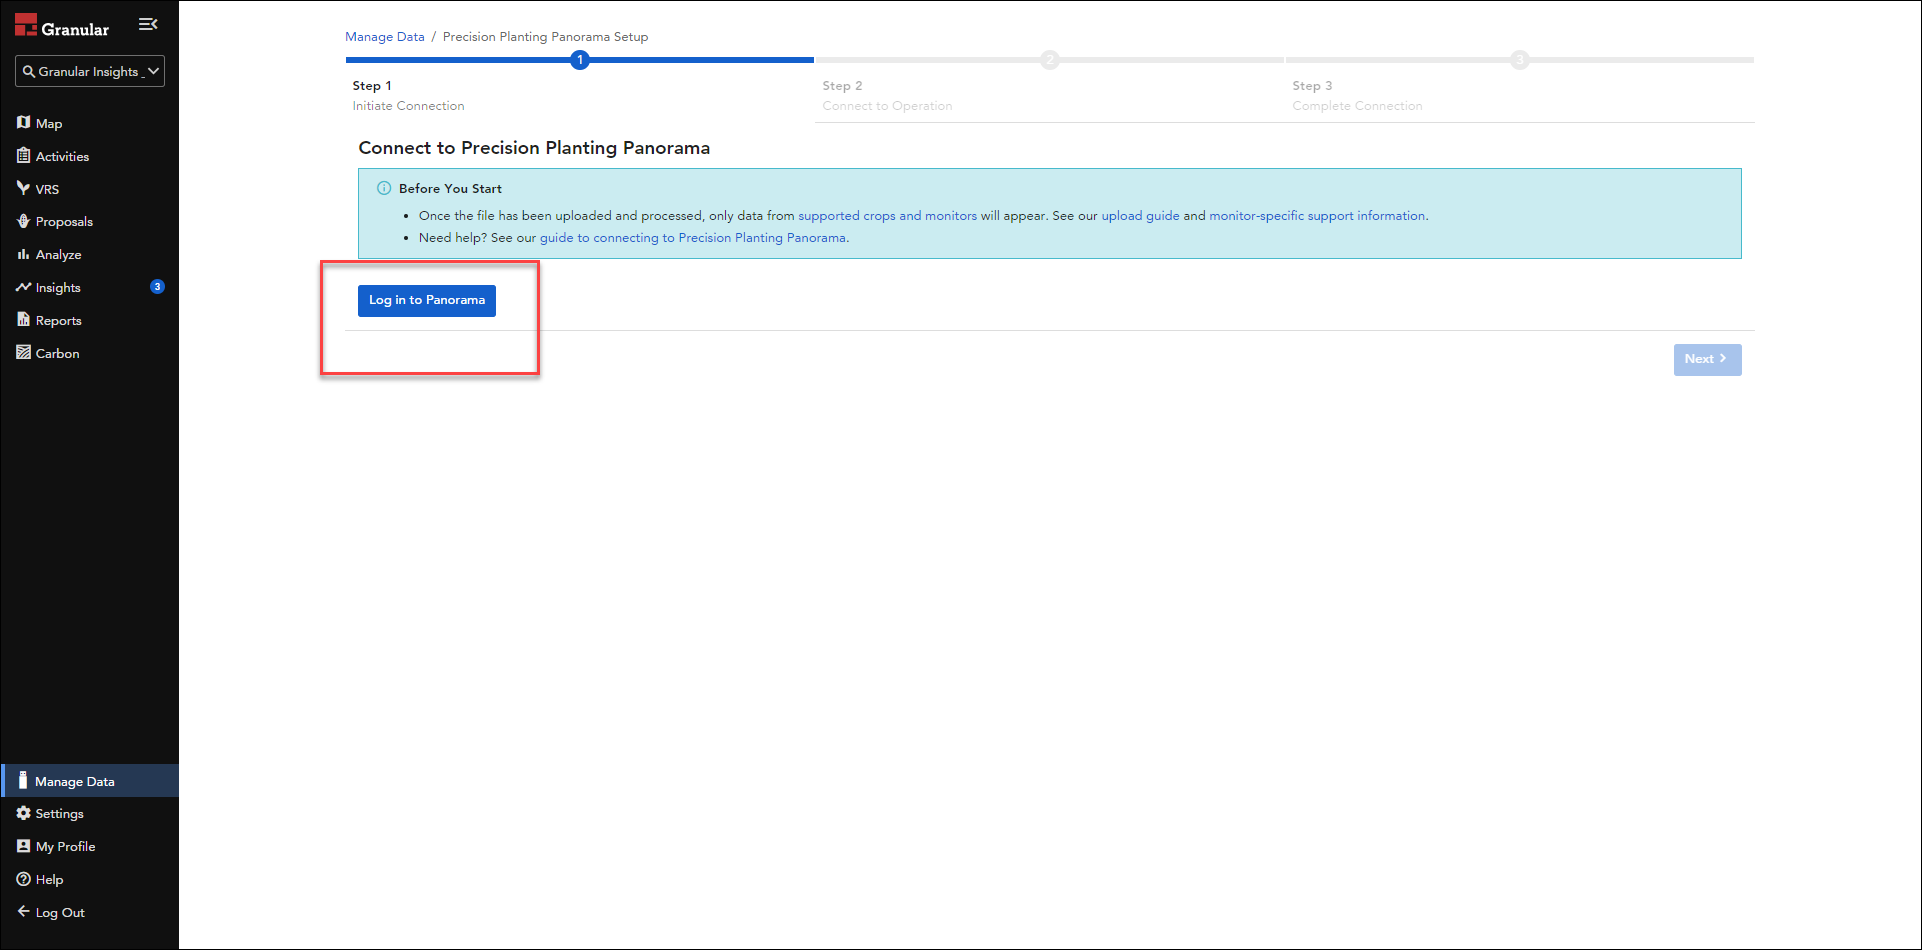The width and height of the screenshot is (1922, 950).
Task: Go to the My Profile menu item
Action: pyautogui.click(x=90, y=847)
